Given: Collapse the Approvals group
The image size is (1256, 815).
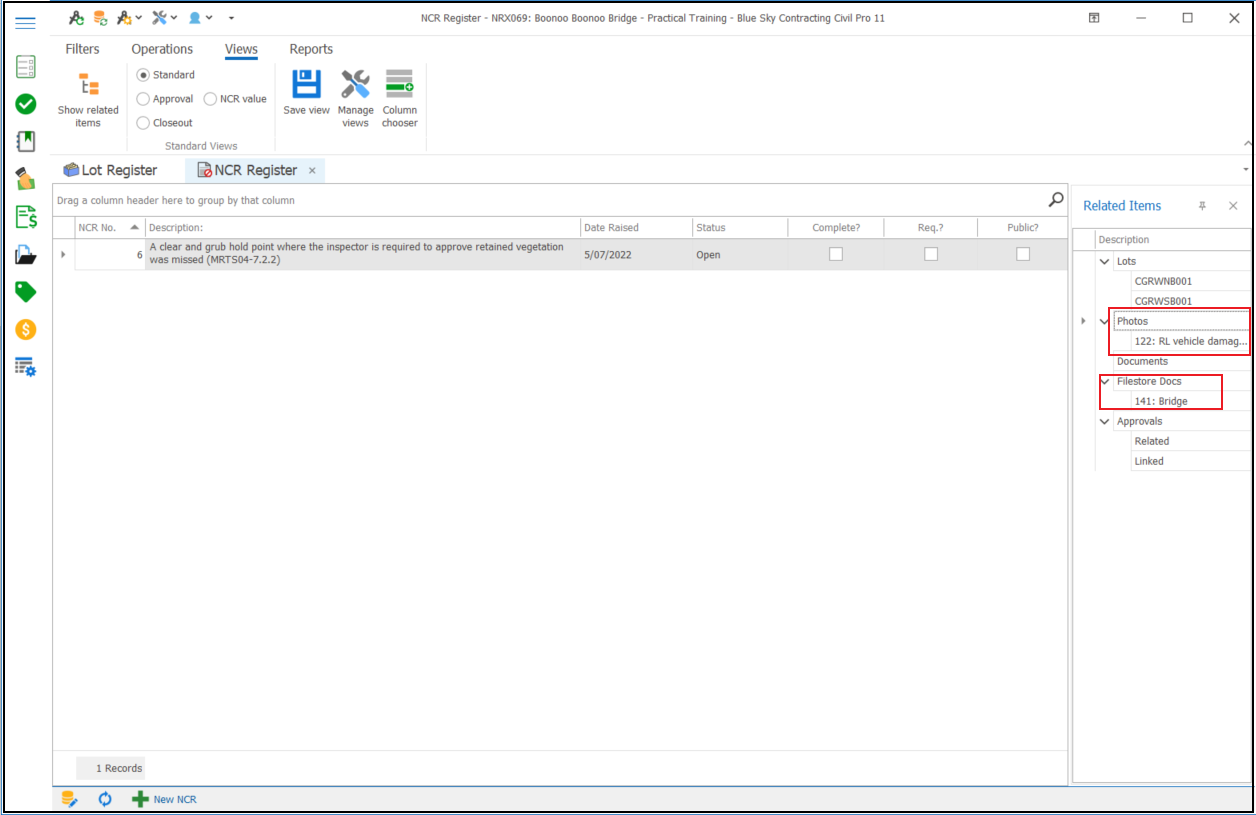Looking at the screenshot, I should pos(1105,422).
